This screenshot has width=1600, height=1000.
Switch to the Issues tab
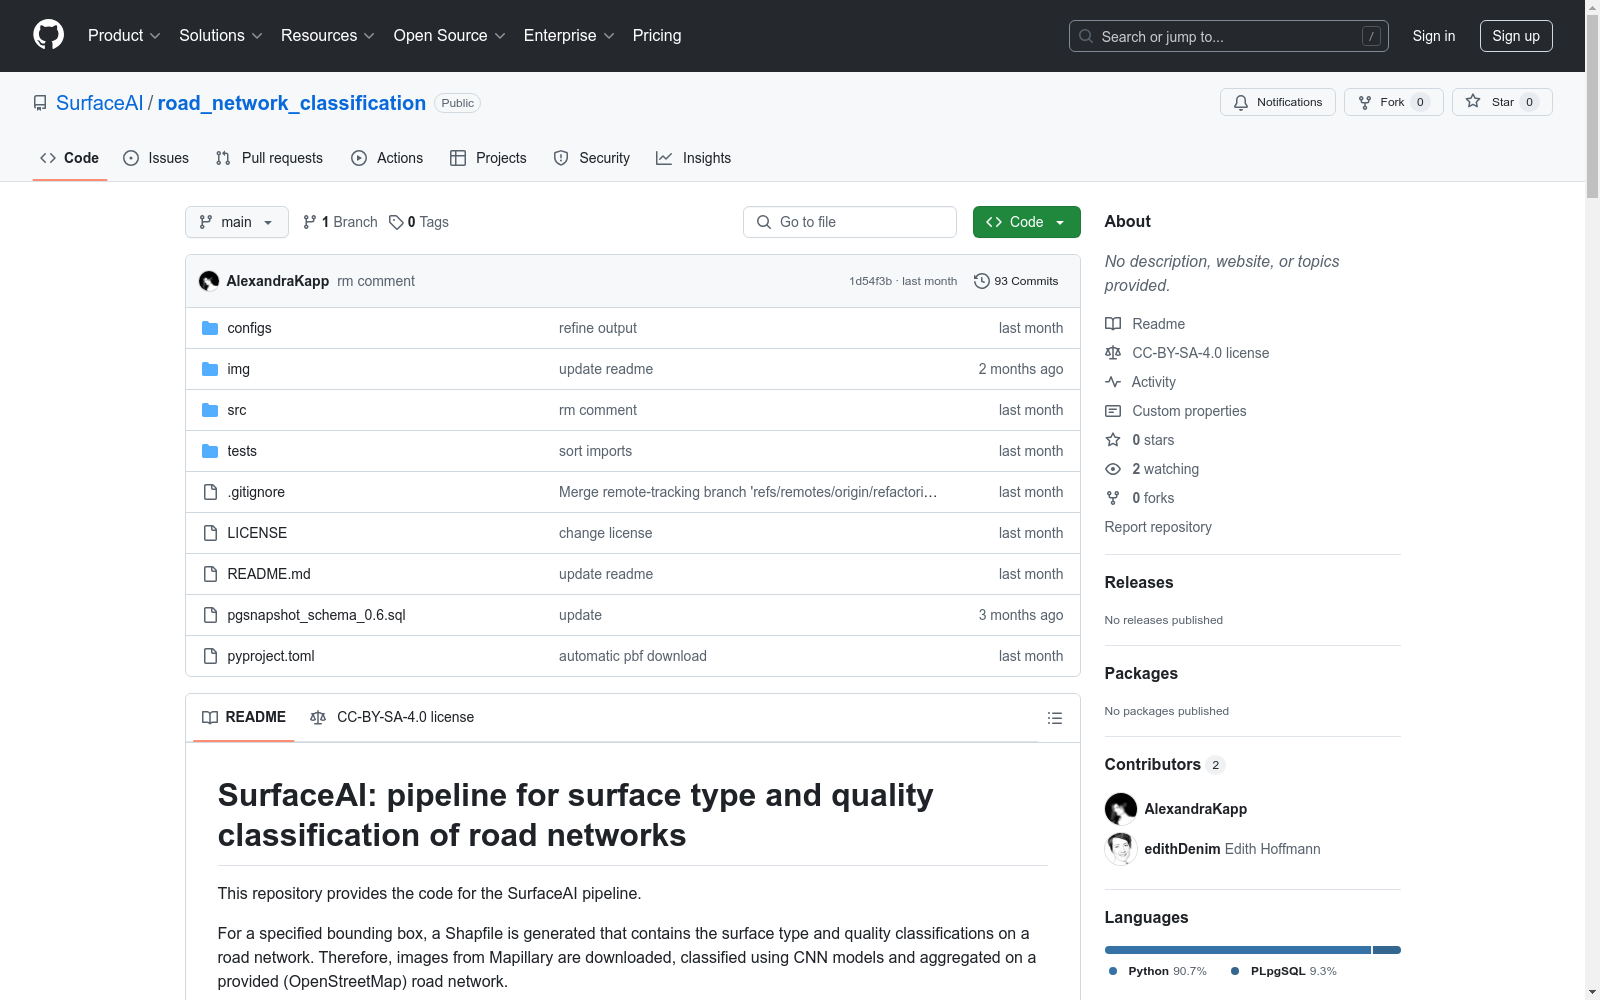point(156,158)
